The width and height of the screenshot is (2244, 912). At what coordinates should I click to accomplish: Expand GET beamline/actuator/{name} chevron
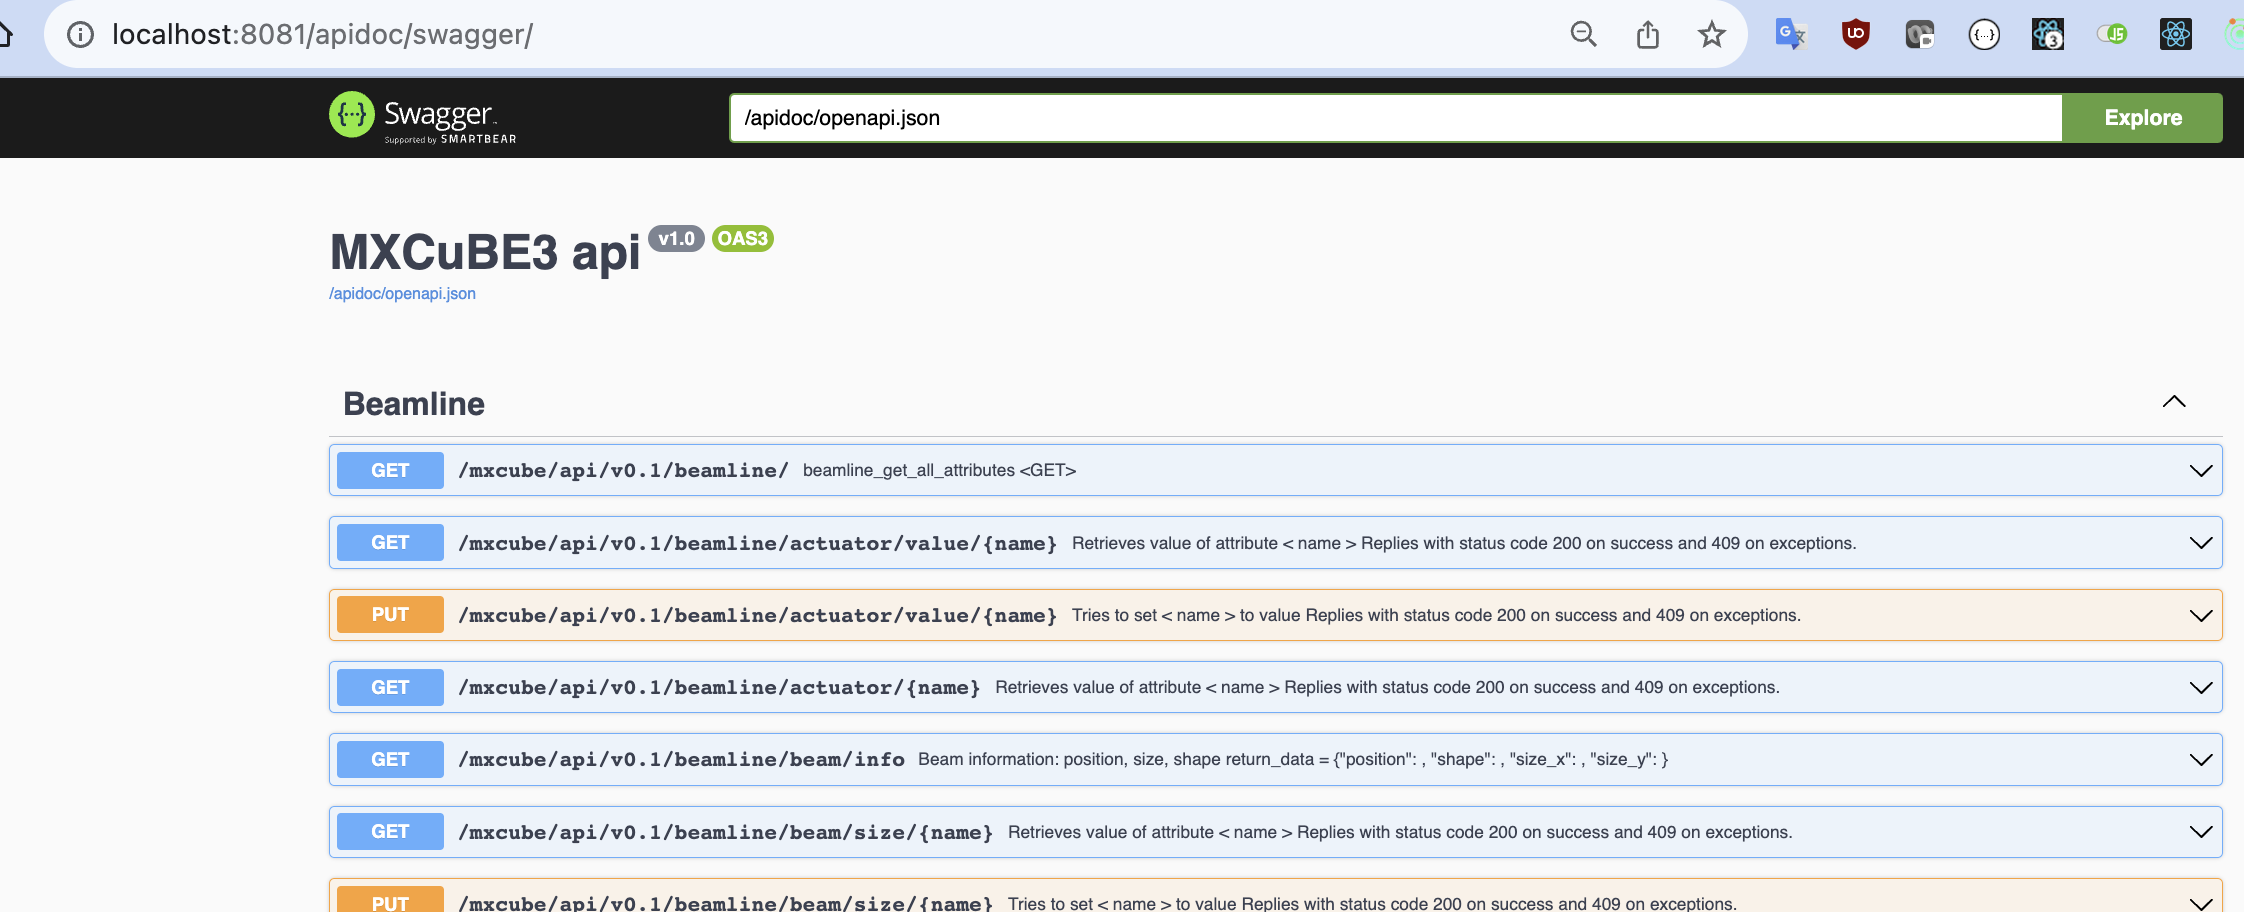(2201, 687)
